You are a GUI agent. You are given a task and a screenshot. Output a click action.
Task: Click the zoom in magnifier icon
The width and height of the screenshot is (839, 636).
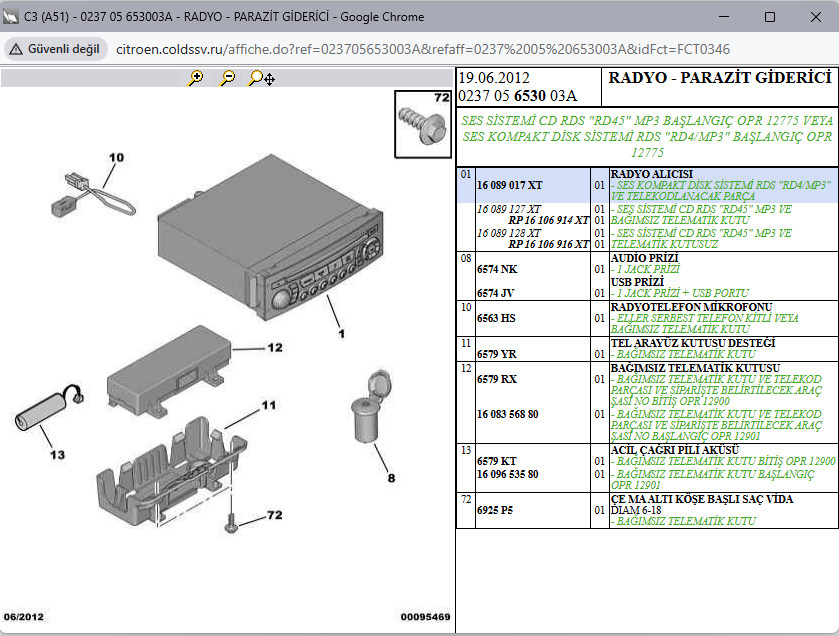[196, 78]
